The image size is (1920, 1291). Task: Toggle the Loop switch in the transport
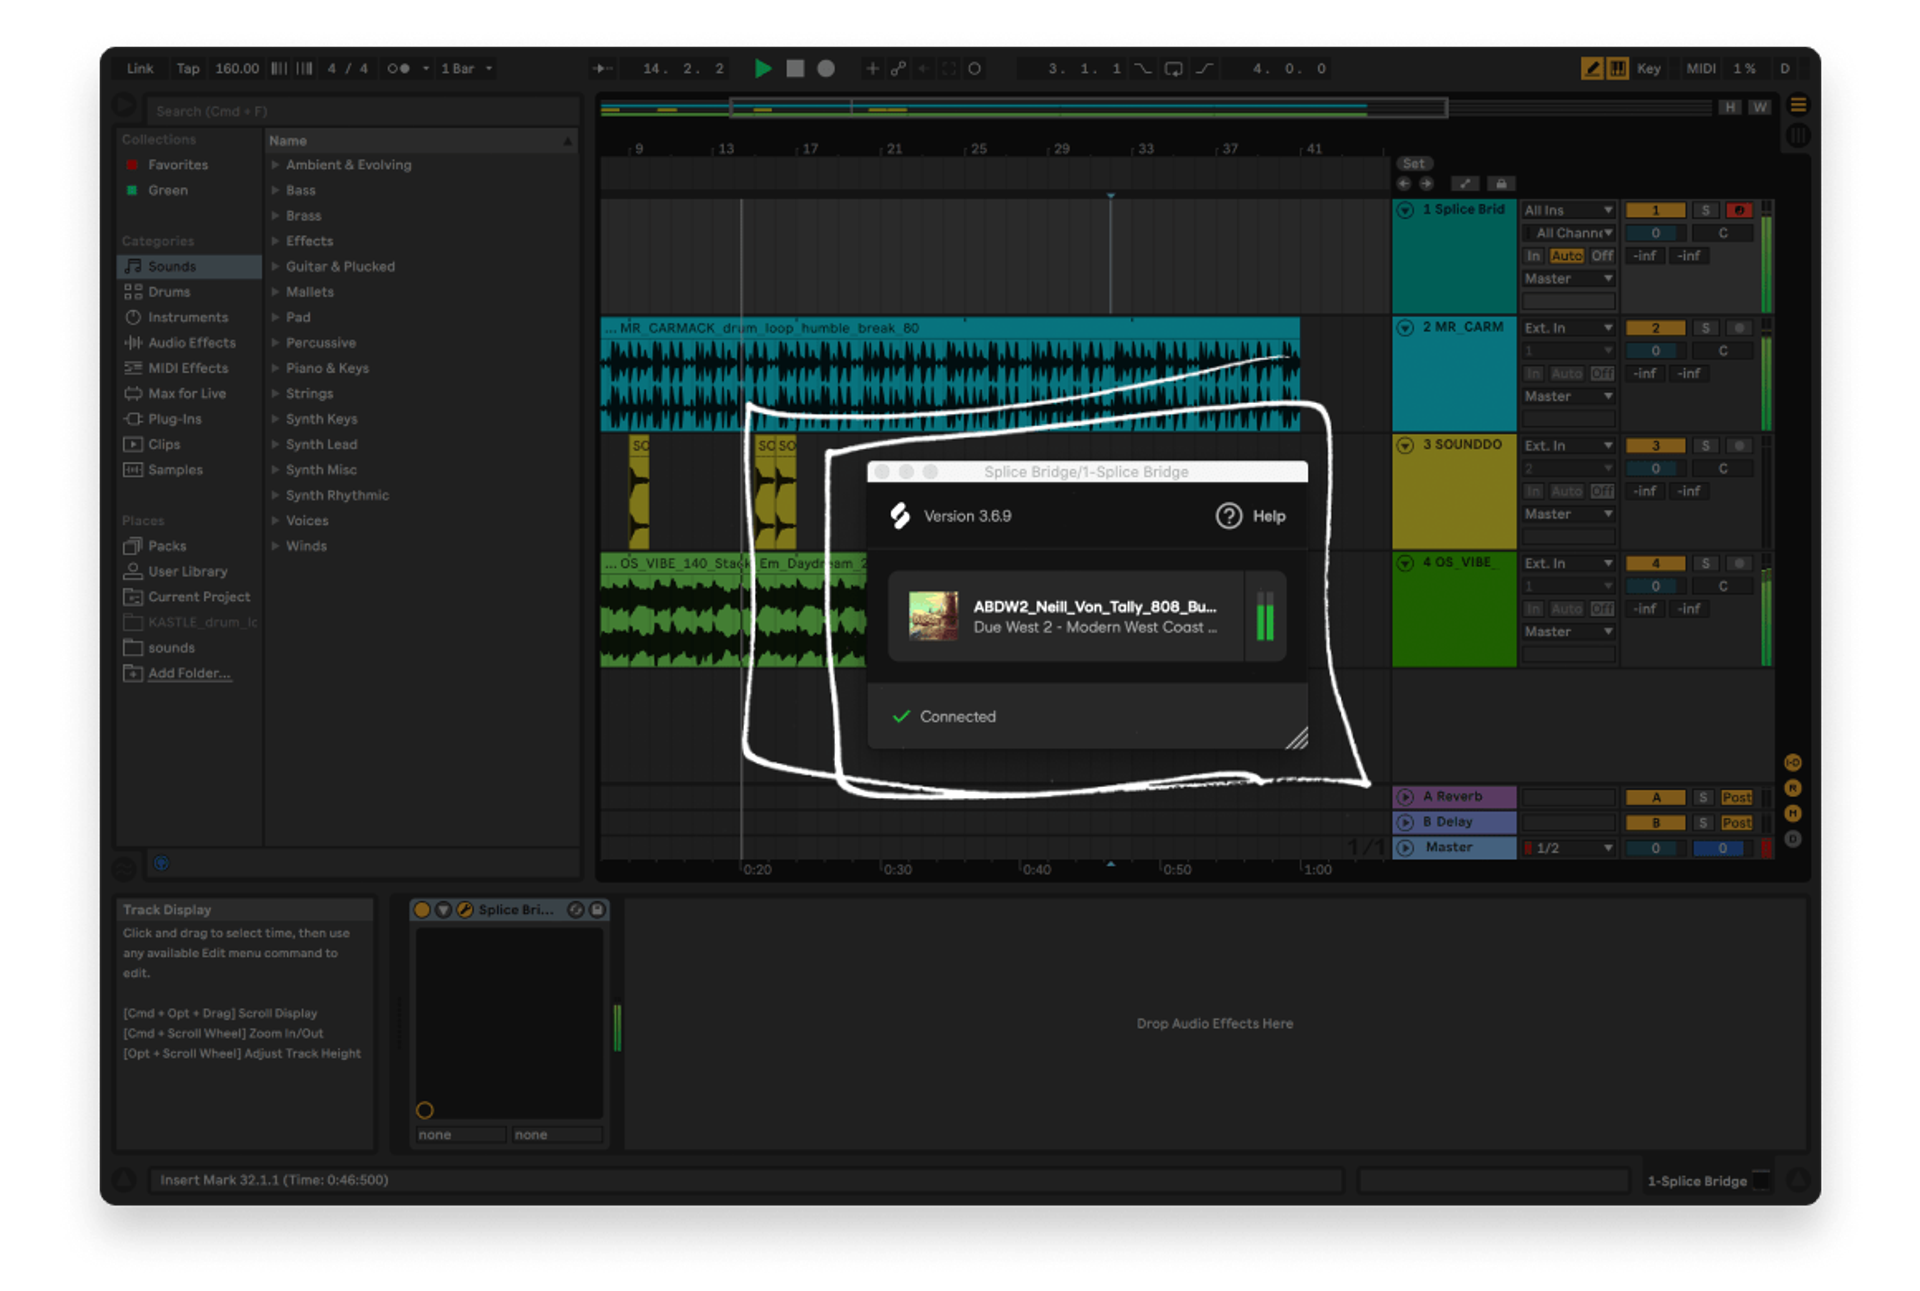[x=1173, y=68]
